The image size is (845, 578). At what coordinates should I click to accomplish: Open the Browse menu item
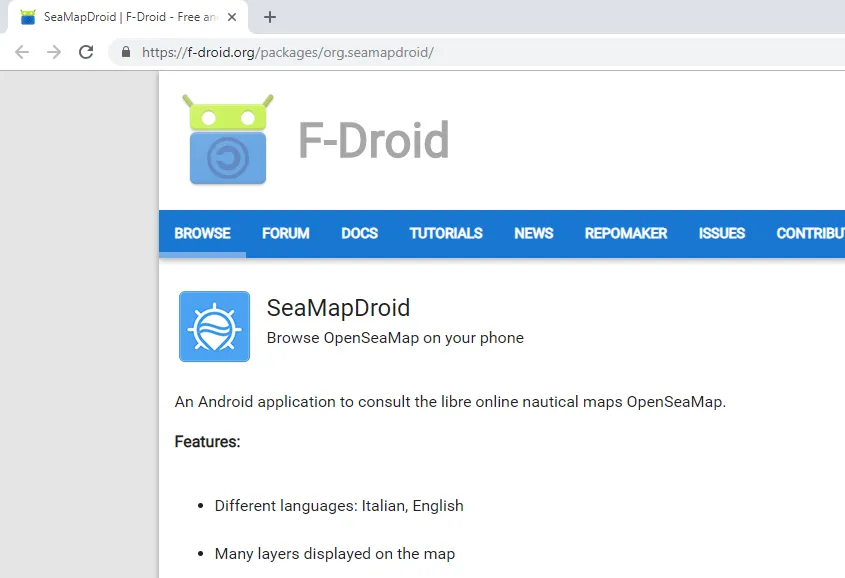[203, 233]
